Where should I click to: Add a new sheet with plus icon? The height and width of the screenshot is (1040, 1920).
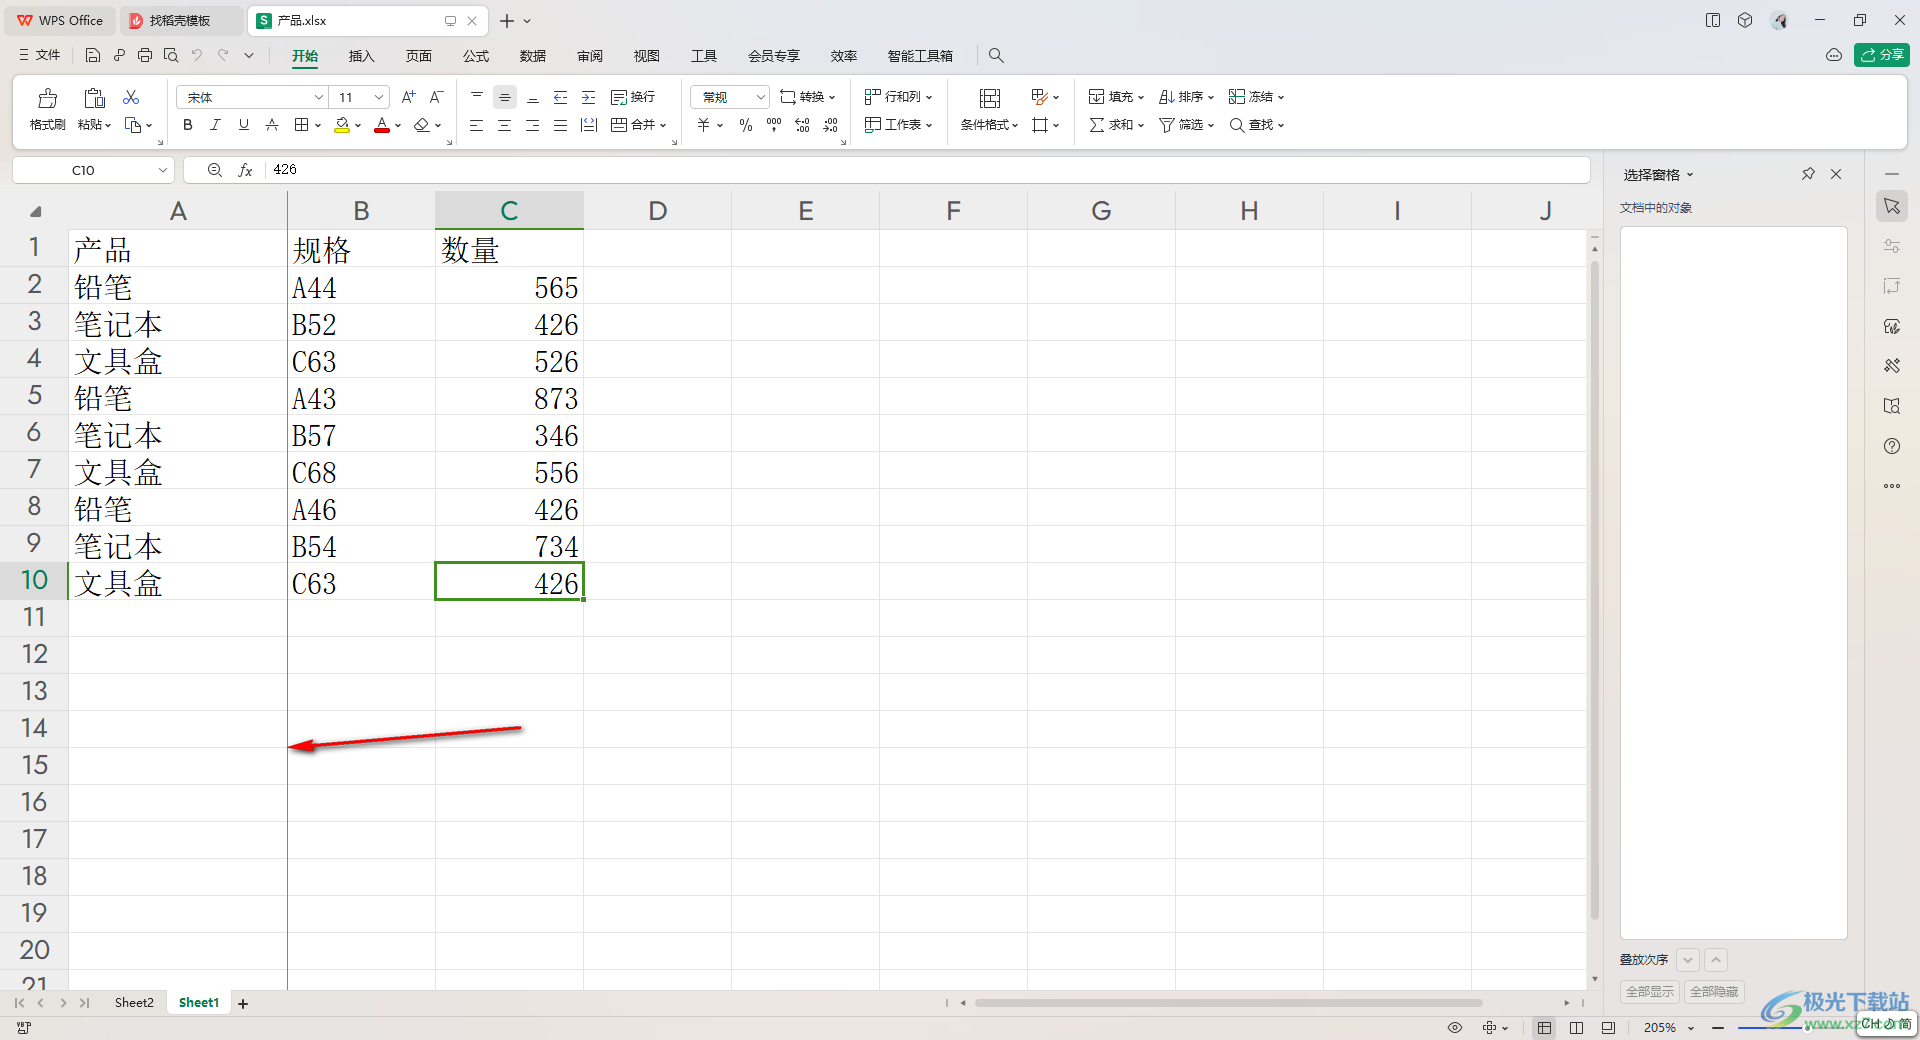click(x=243, y=1003)
